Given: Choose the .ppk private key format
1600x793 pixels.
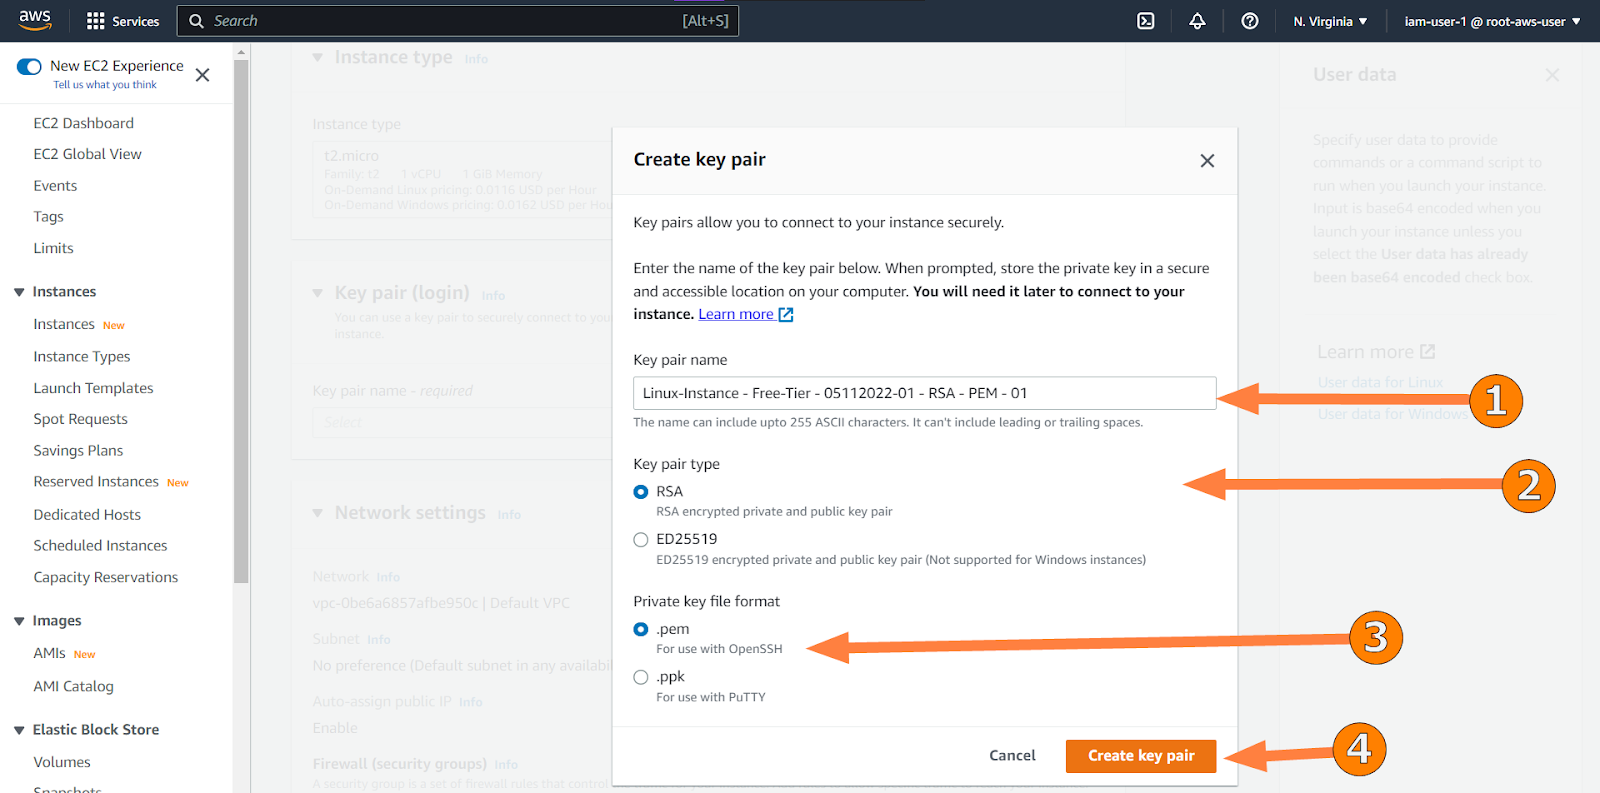Looking at the screenshot, I should [641, 677].
